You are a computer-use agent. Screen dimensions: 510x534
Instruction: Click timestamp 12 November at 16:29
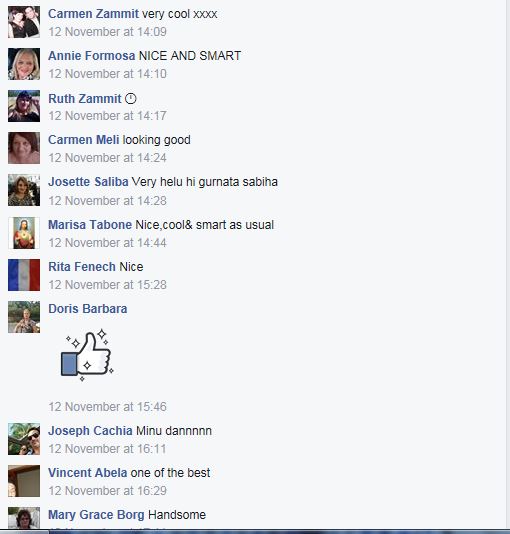(107, 491)
